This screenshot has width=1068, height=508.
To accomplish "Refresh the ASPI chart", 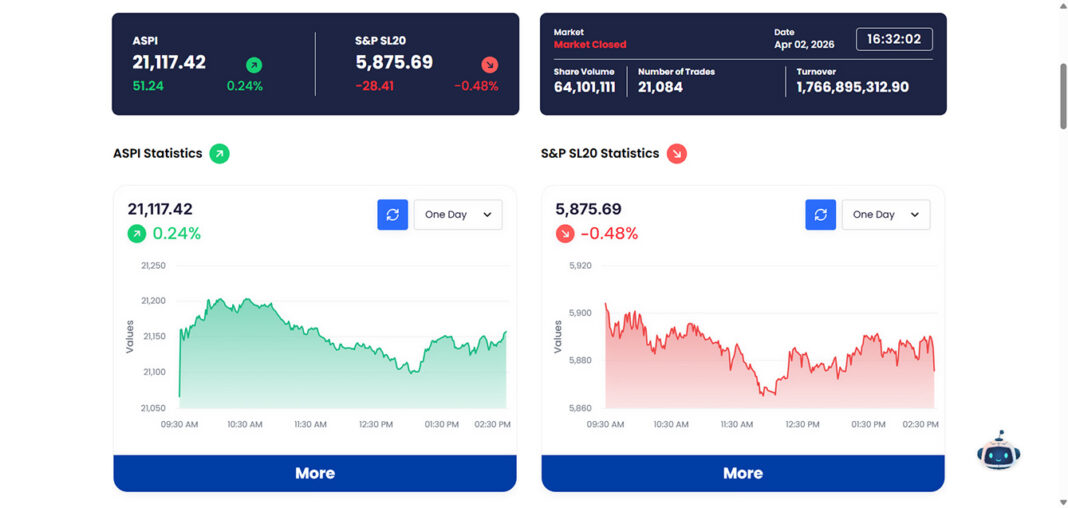I will 392,215.
